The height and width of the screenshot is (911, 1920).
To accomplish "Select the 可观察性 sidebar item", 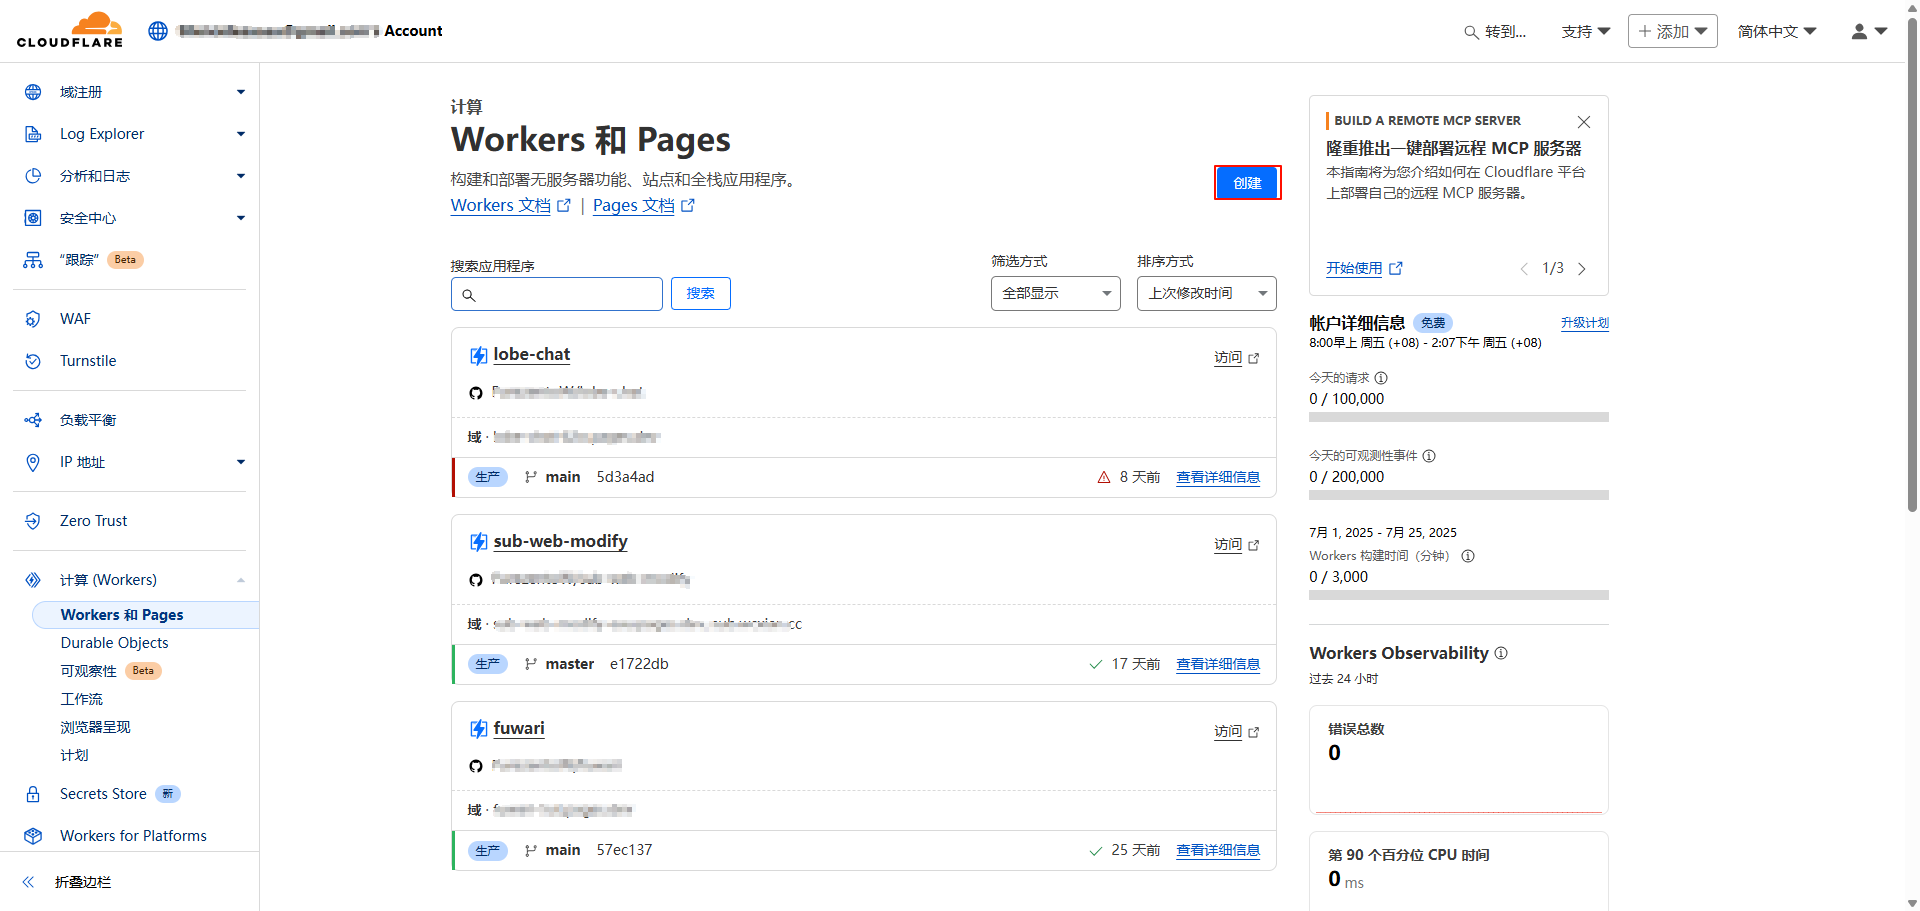I will [x=89, y=671].
